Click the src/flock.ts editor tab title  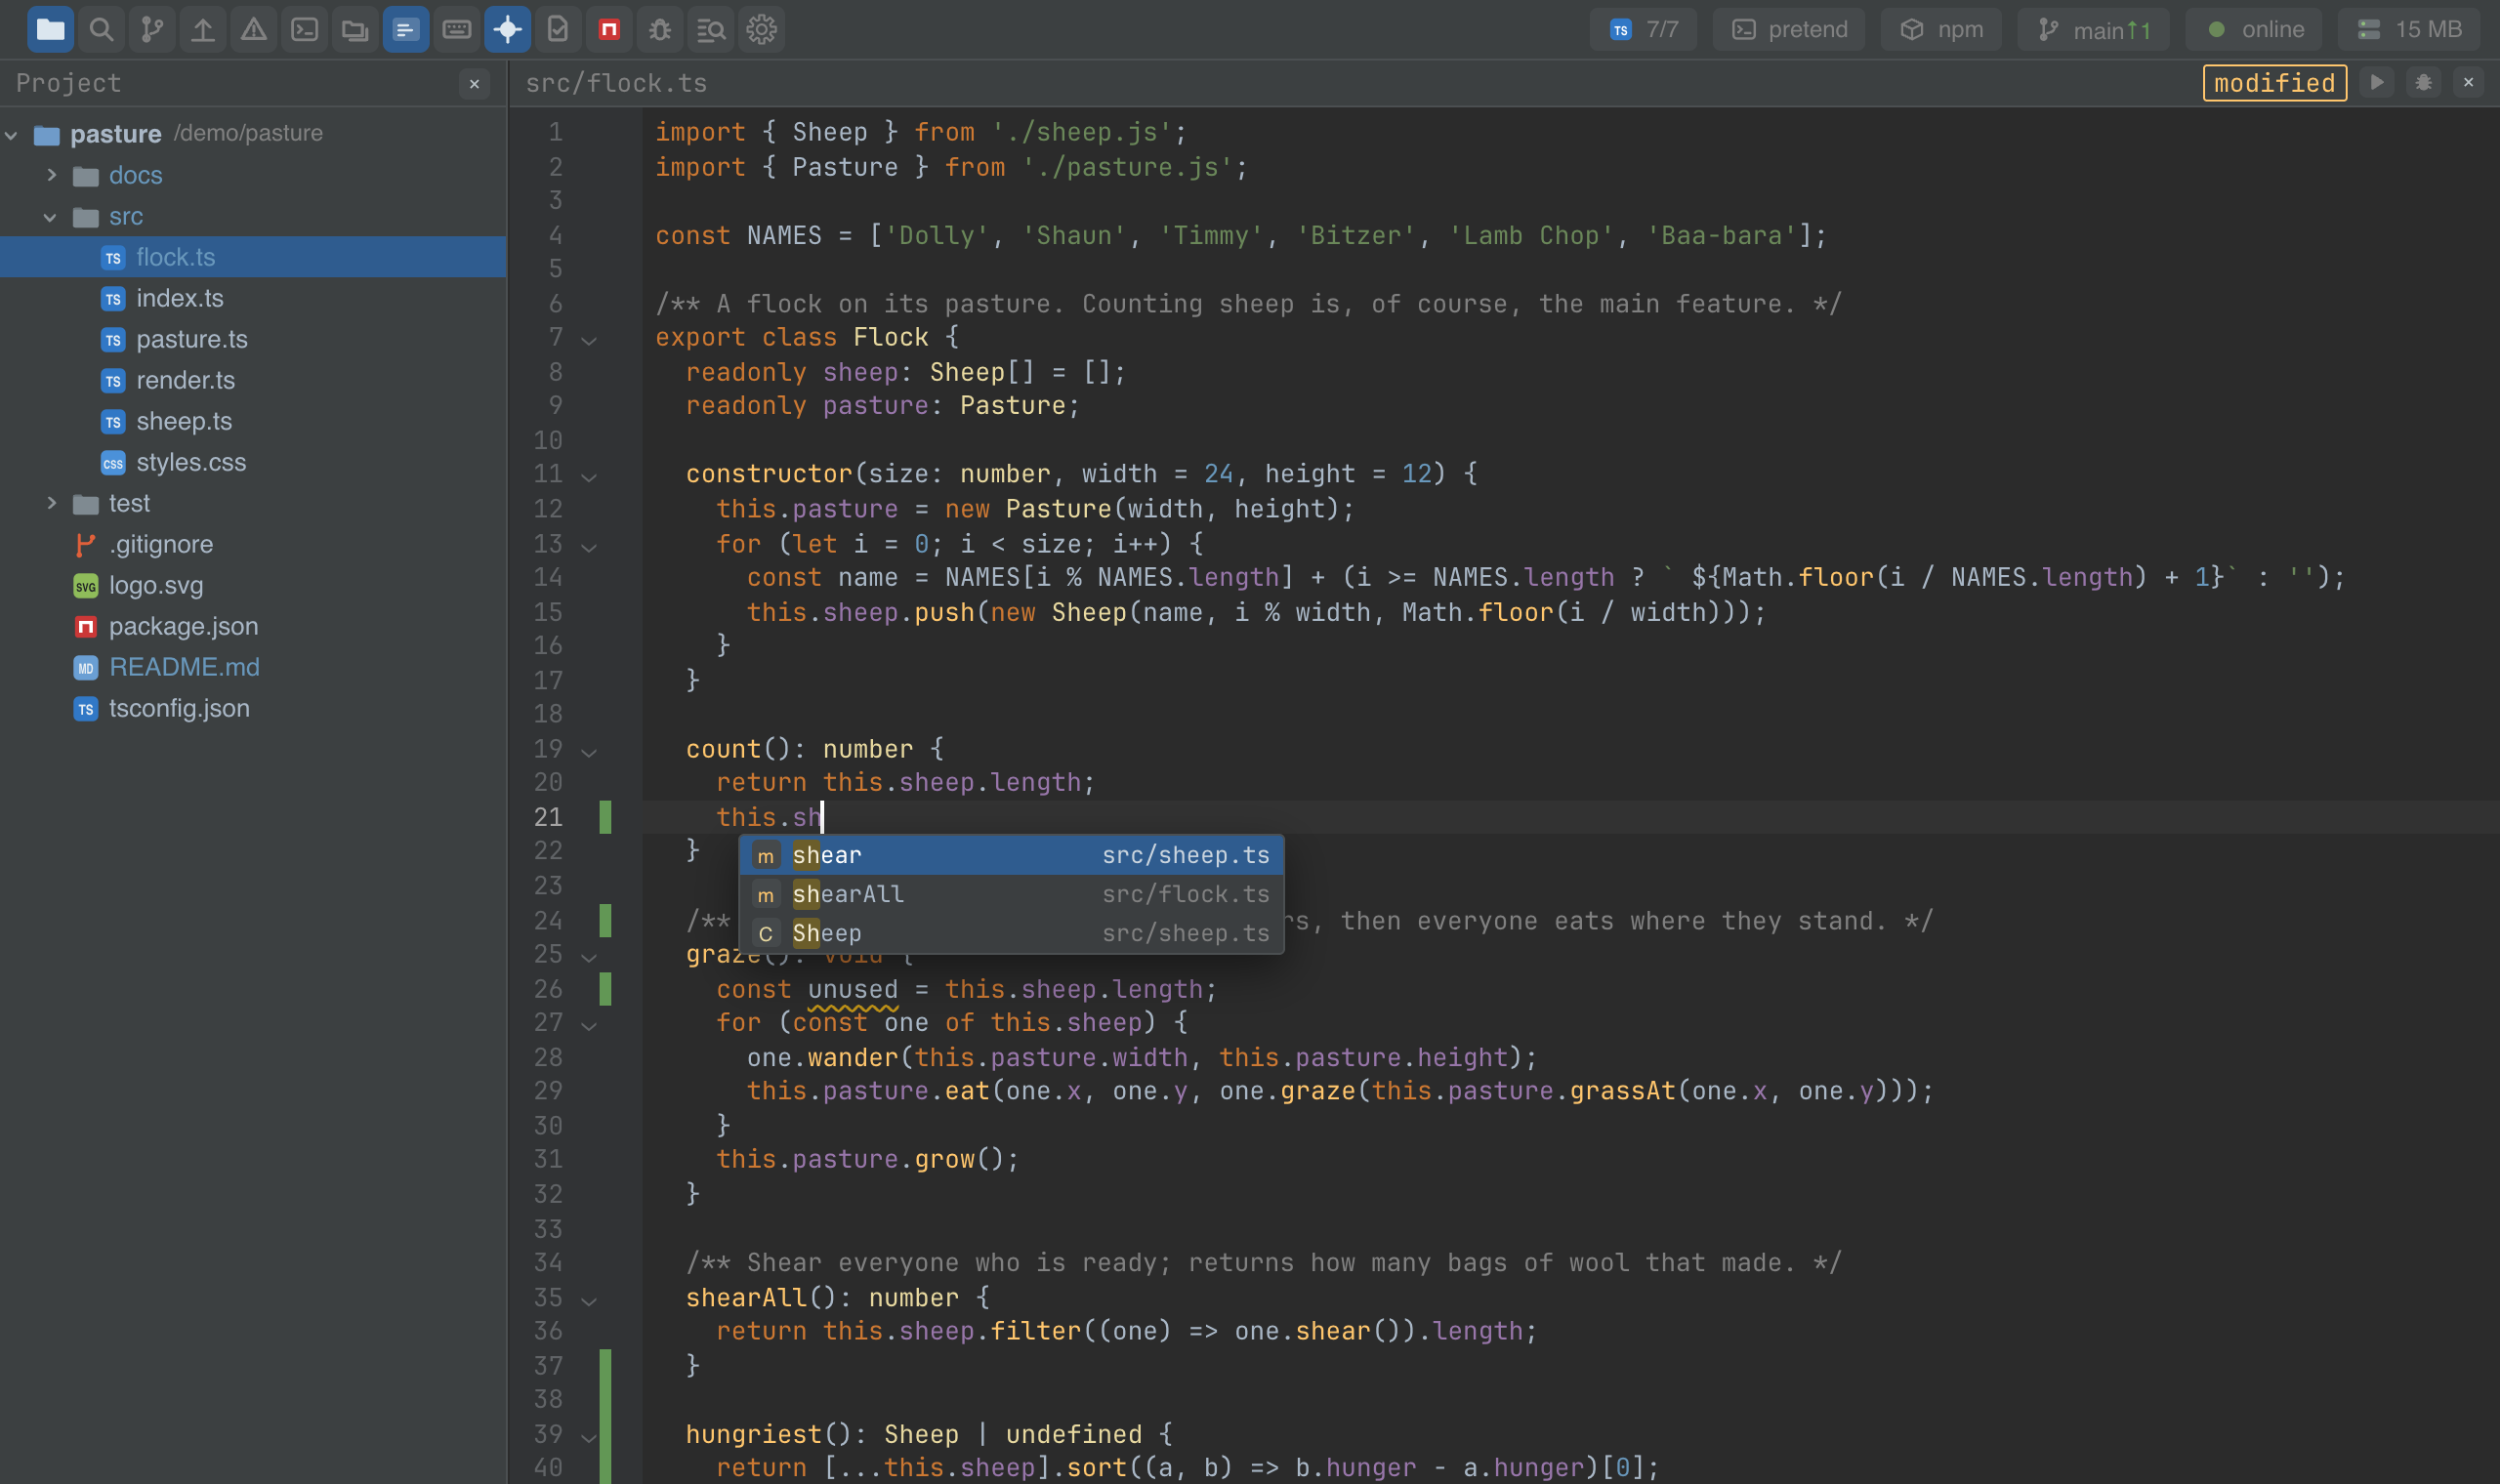pos(616,83)
